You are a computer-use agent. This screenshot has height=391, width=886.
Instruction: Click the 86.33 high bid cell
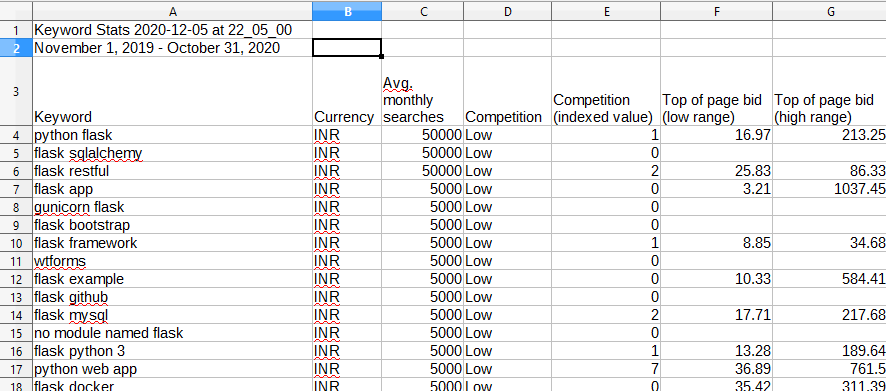click(829, 171)
